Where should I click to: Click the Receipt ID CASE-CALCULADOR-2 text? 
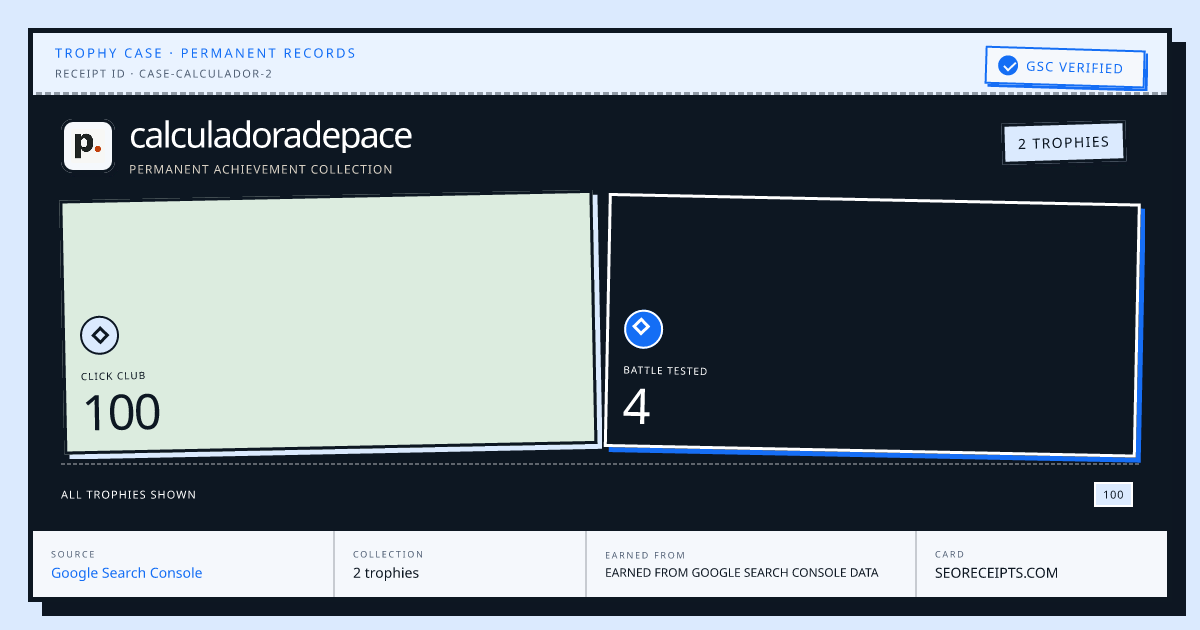coord(163,74)
